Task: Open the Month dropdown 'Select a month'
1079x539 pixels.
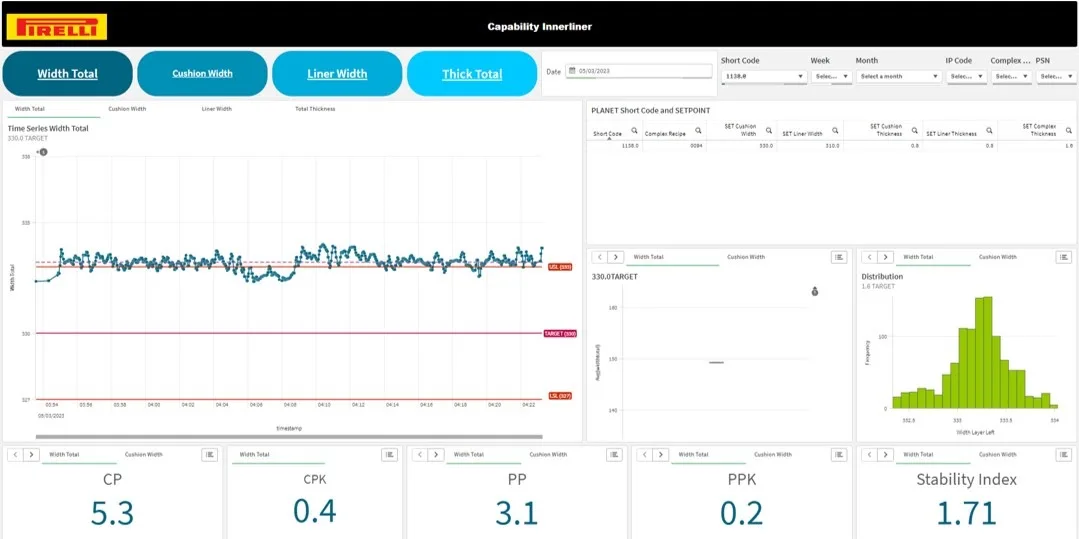Action: click(x=899, y=76)
